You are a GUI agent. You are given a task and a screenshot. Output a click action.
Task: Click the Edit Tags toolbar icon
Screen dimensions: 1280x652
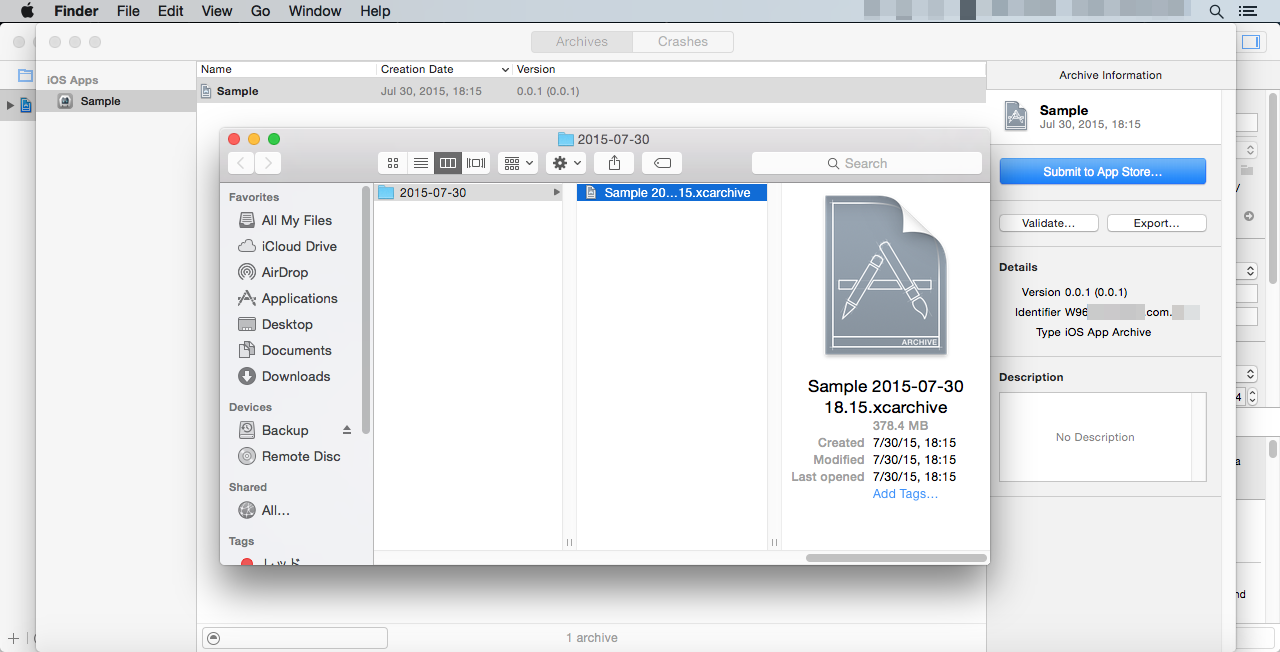point(662,163)
